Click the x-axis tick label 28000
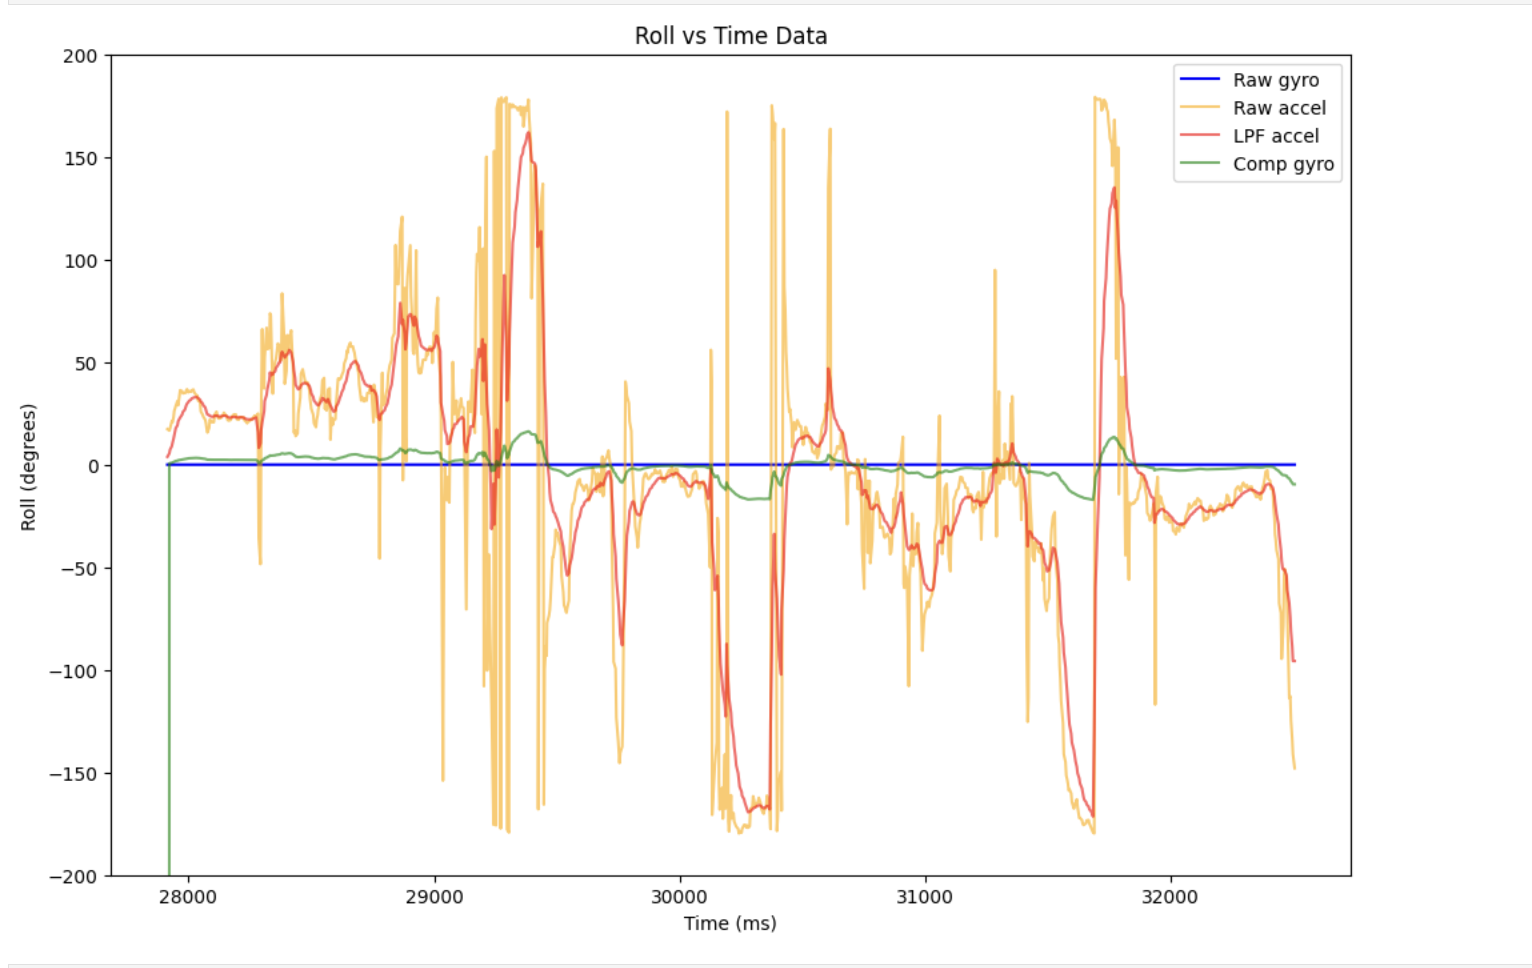The height and width of the screenshot is (968, 1532). (188, 897)
